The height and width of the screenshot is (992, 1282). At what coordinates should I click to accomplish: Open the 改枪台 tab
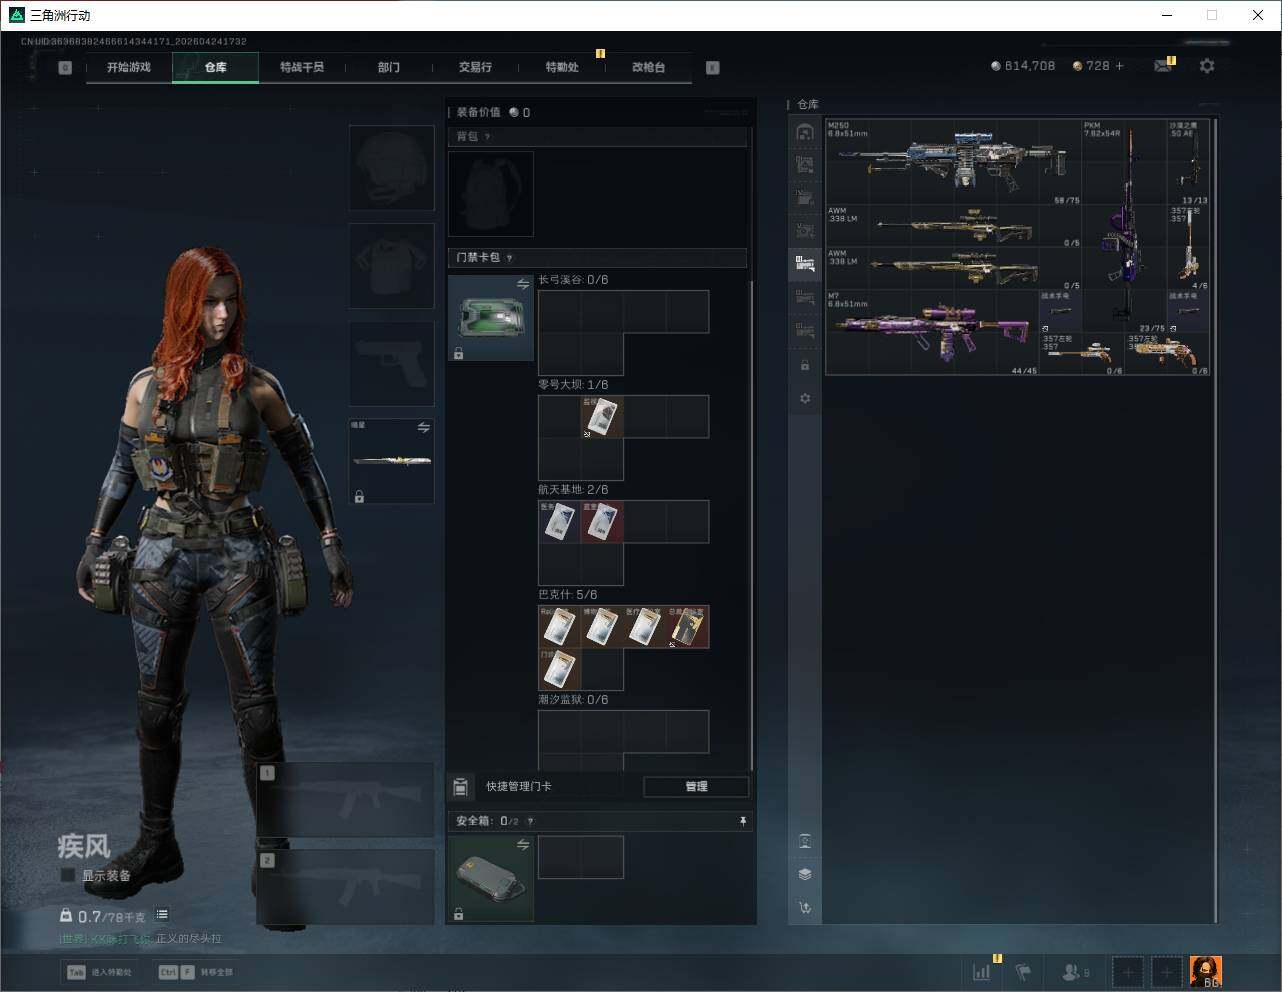(x=648, y=67)
